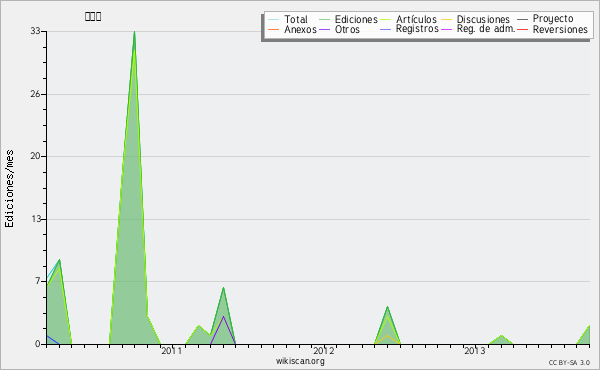Click the Ediciones/mes axis title
The width and height of the screenshot is (600, 370).
9,189
